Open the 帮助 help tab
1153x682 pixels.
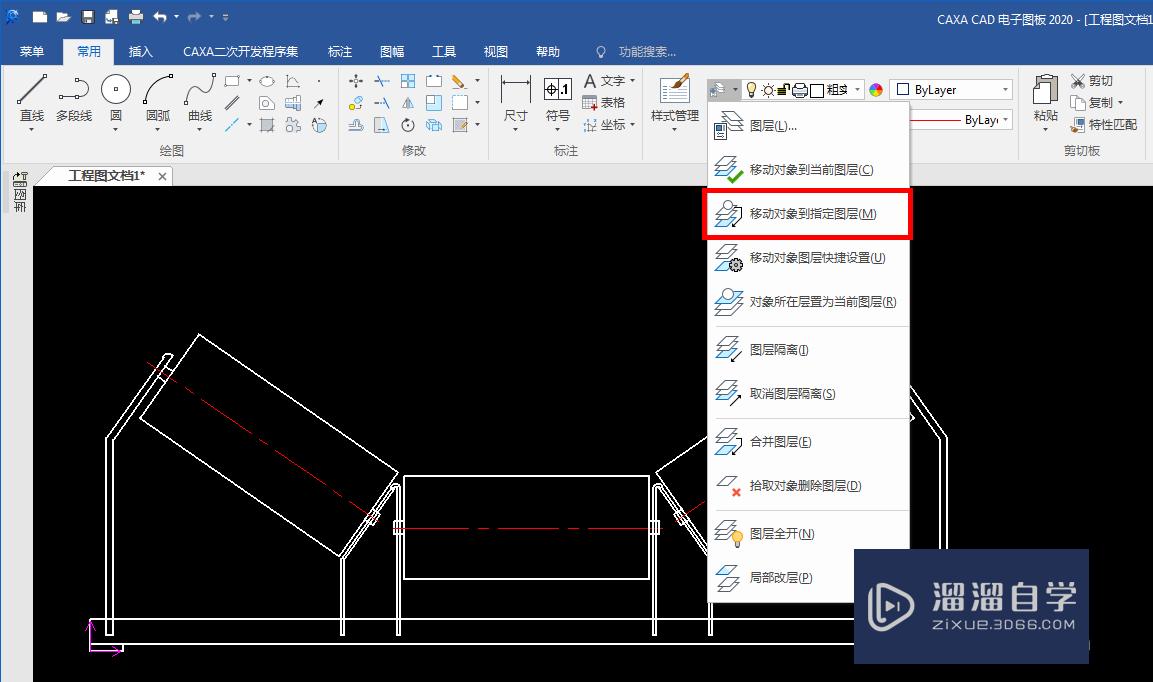click(548, 51)
